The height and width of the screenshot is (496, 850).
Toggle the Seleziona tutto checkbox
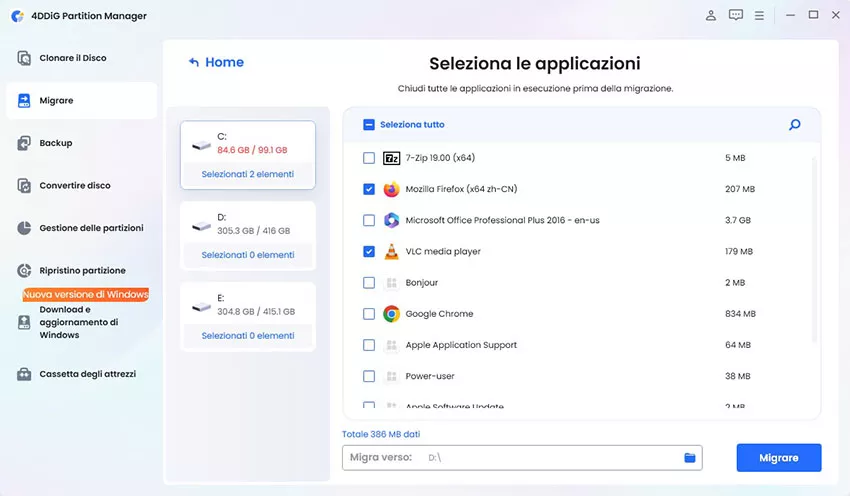point(369,125)
